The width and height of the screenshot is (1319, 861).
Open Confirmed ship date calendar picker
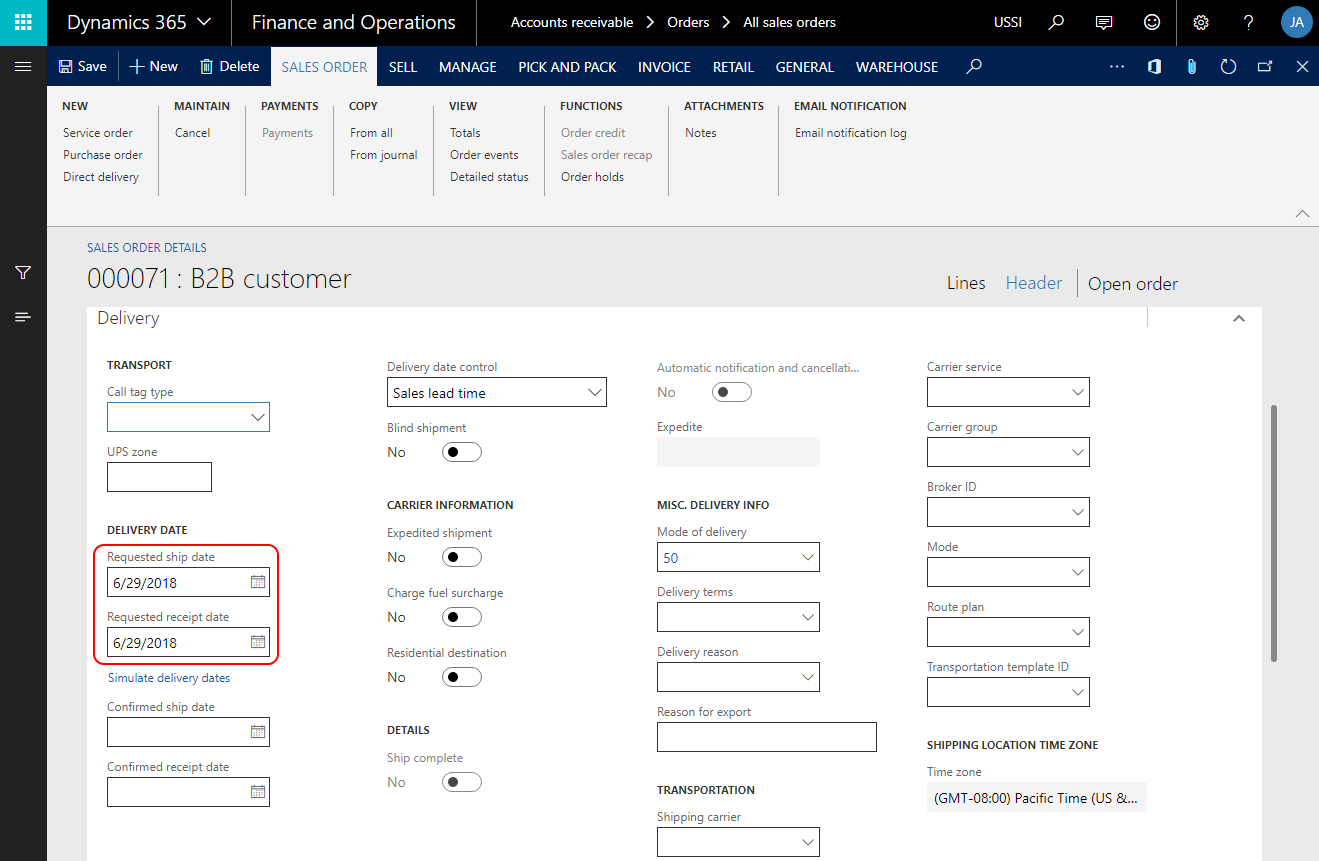coord(257,732)
